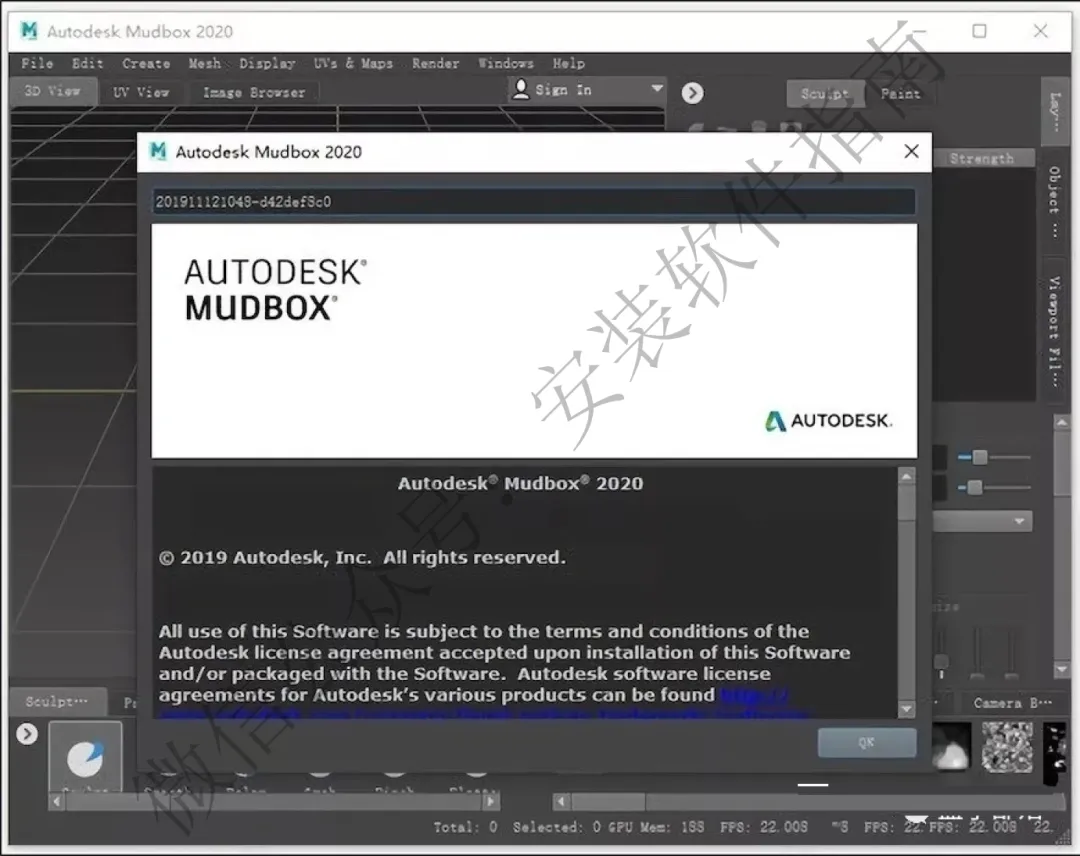Click the Autodesk Mudbox splash logo
This screenshot has height=856, width=1080.
(276, 289)
